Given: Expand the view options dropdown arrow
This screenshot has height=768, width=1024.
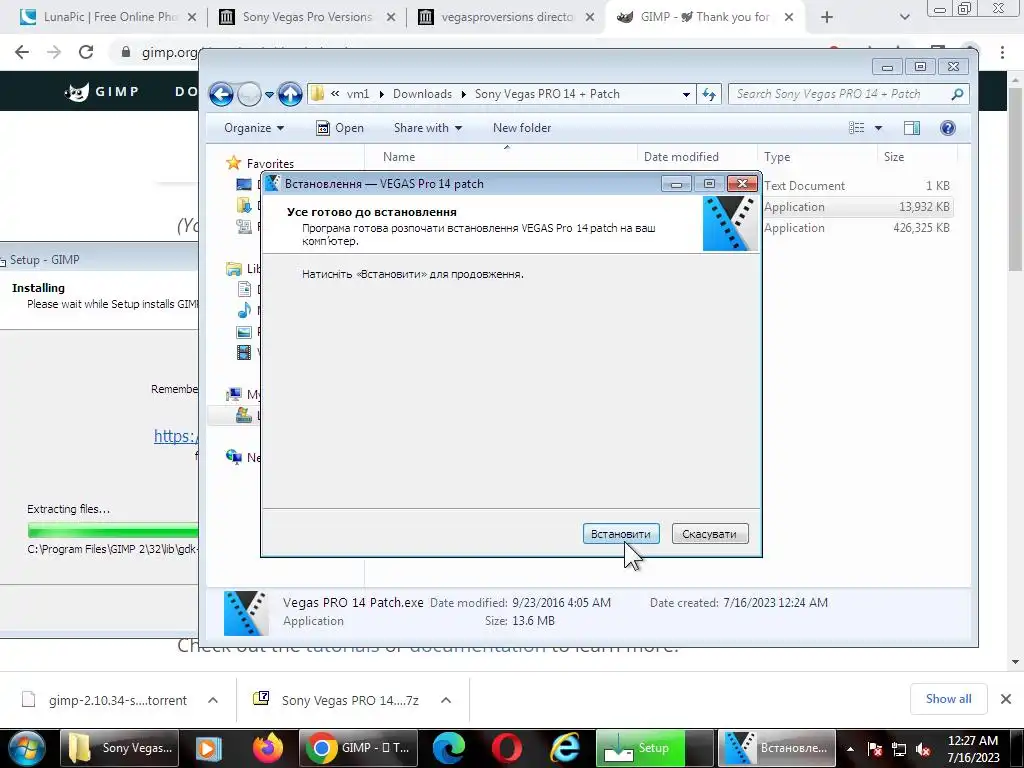Looking at the screenshot, I should pyautogui.click(x=878, y=128).
